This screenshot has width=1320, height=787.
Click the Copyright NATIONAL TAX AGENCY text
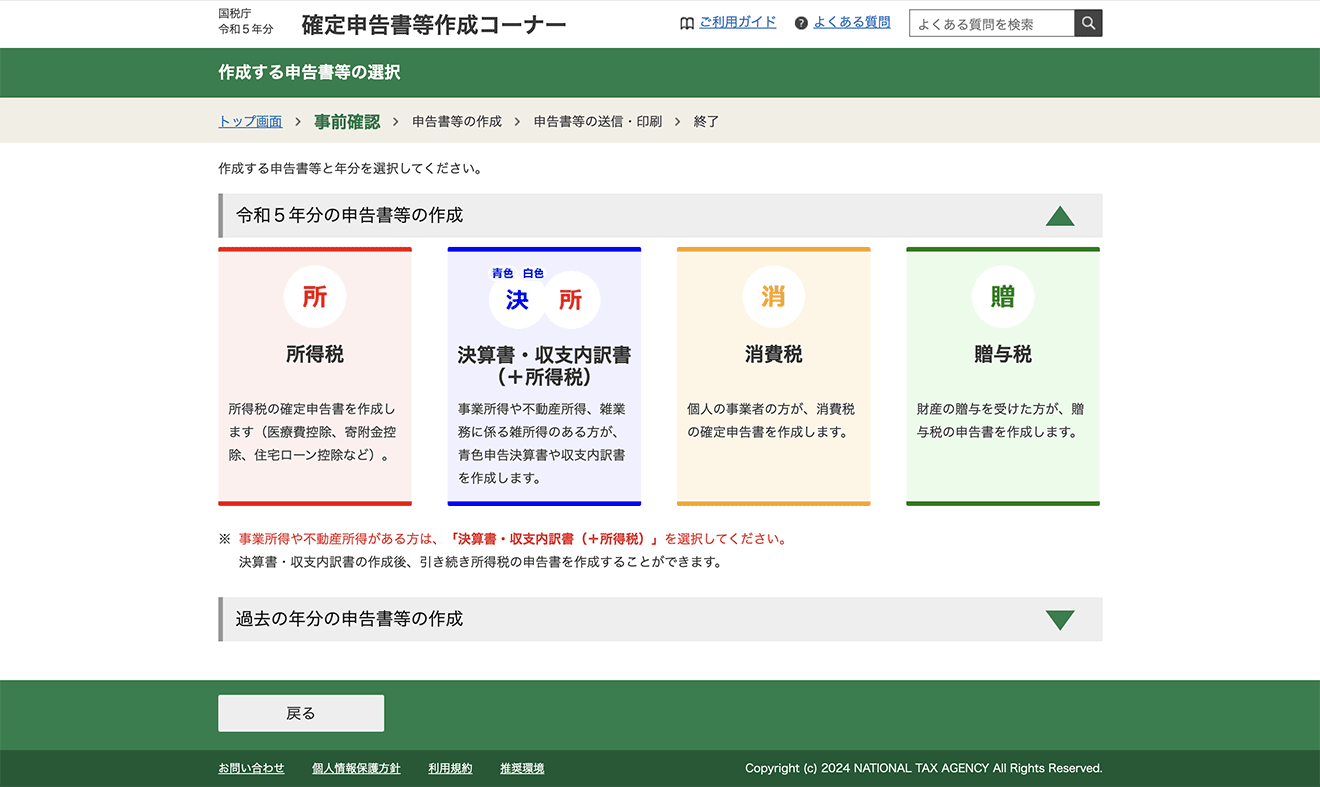[x=924, y=768]
